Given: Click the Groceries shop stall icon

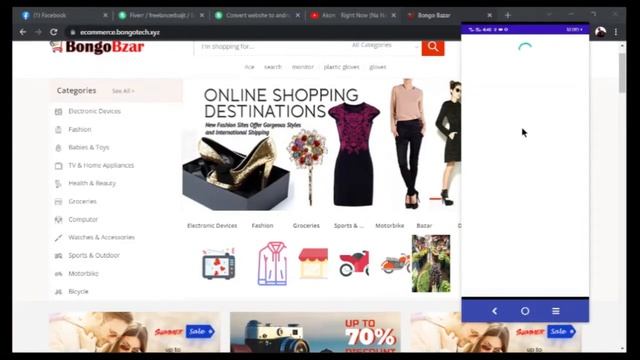Looking at the screenshot, I should click(313, 264).
